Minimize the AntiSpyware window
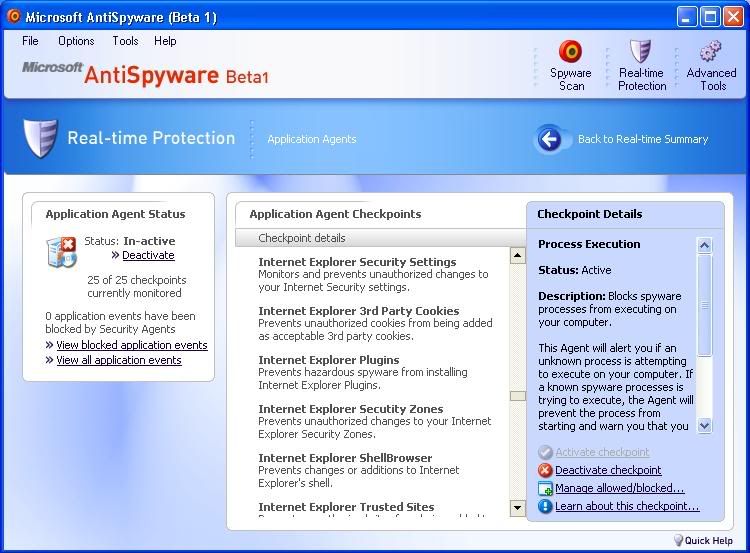The width and height of the screenshot is (750, 553). pos(686,17)
